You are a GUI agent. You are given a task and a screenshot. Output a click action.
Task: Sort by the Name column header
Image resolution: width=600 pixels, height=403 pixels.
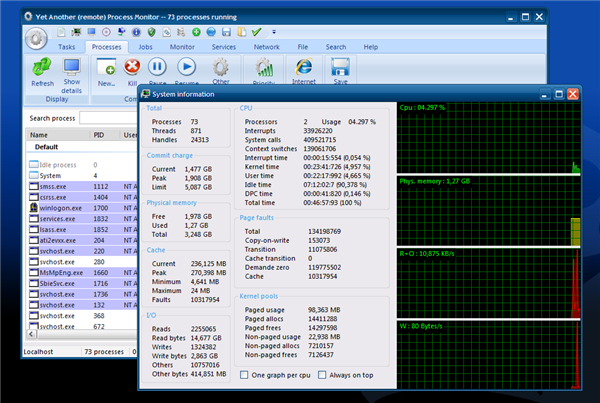point(58,135)
